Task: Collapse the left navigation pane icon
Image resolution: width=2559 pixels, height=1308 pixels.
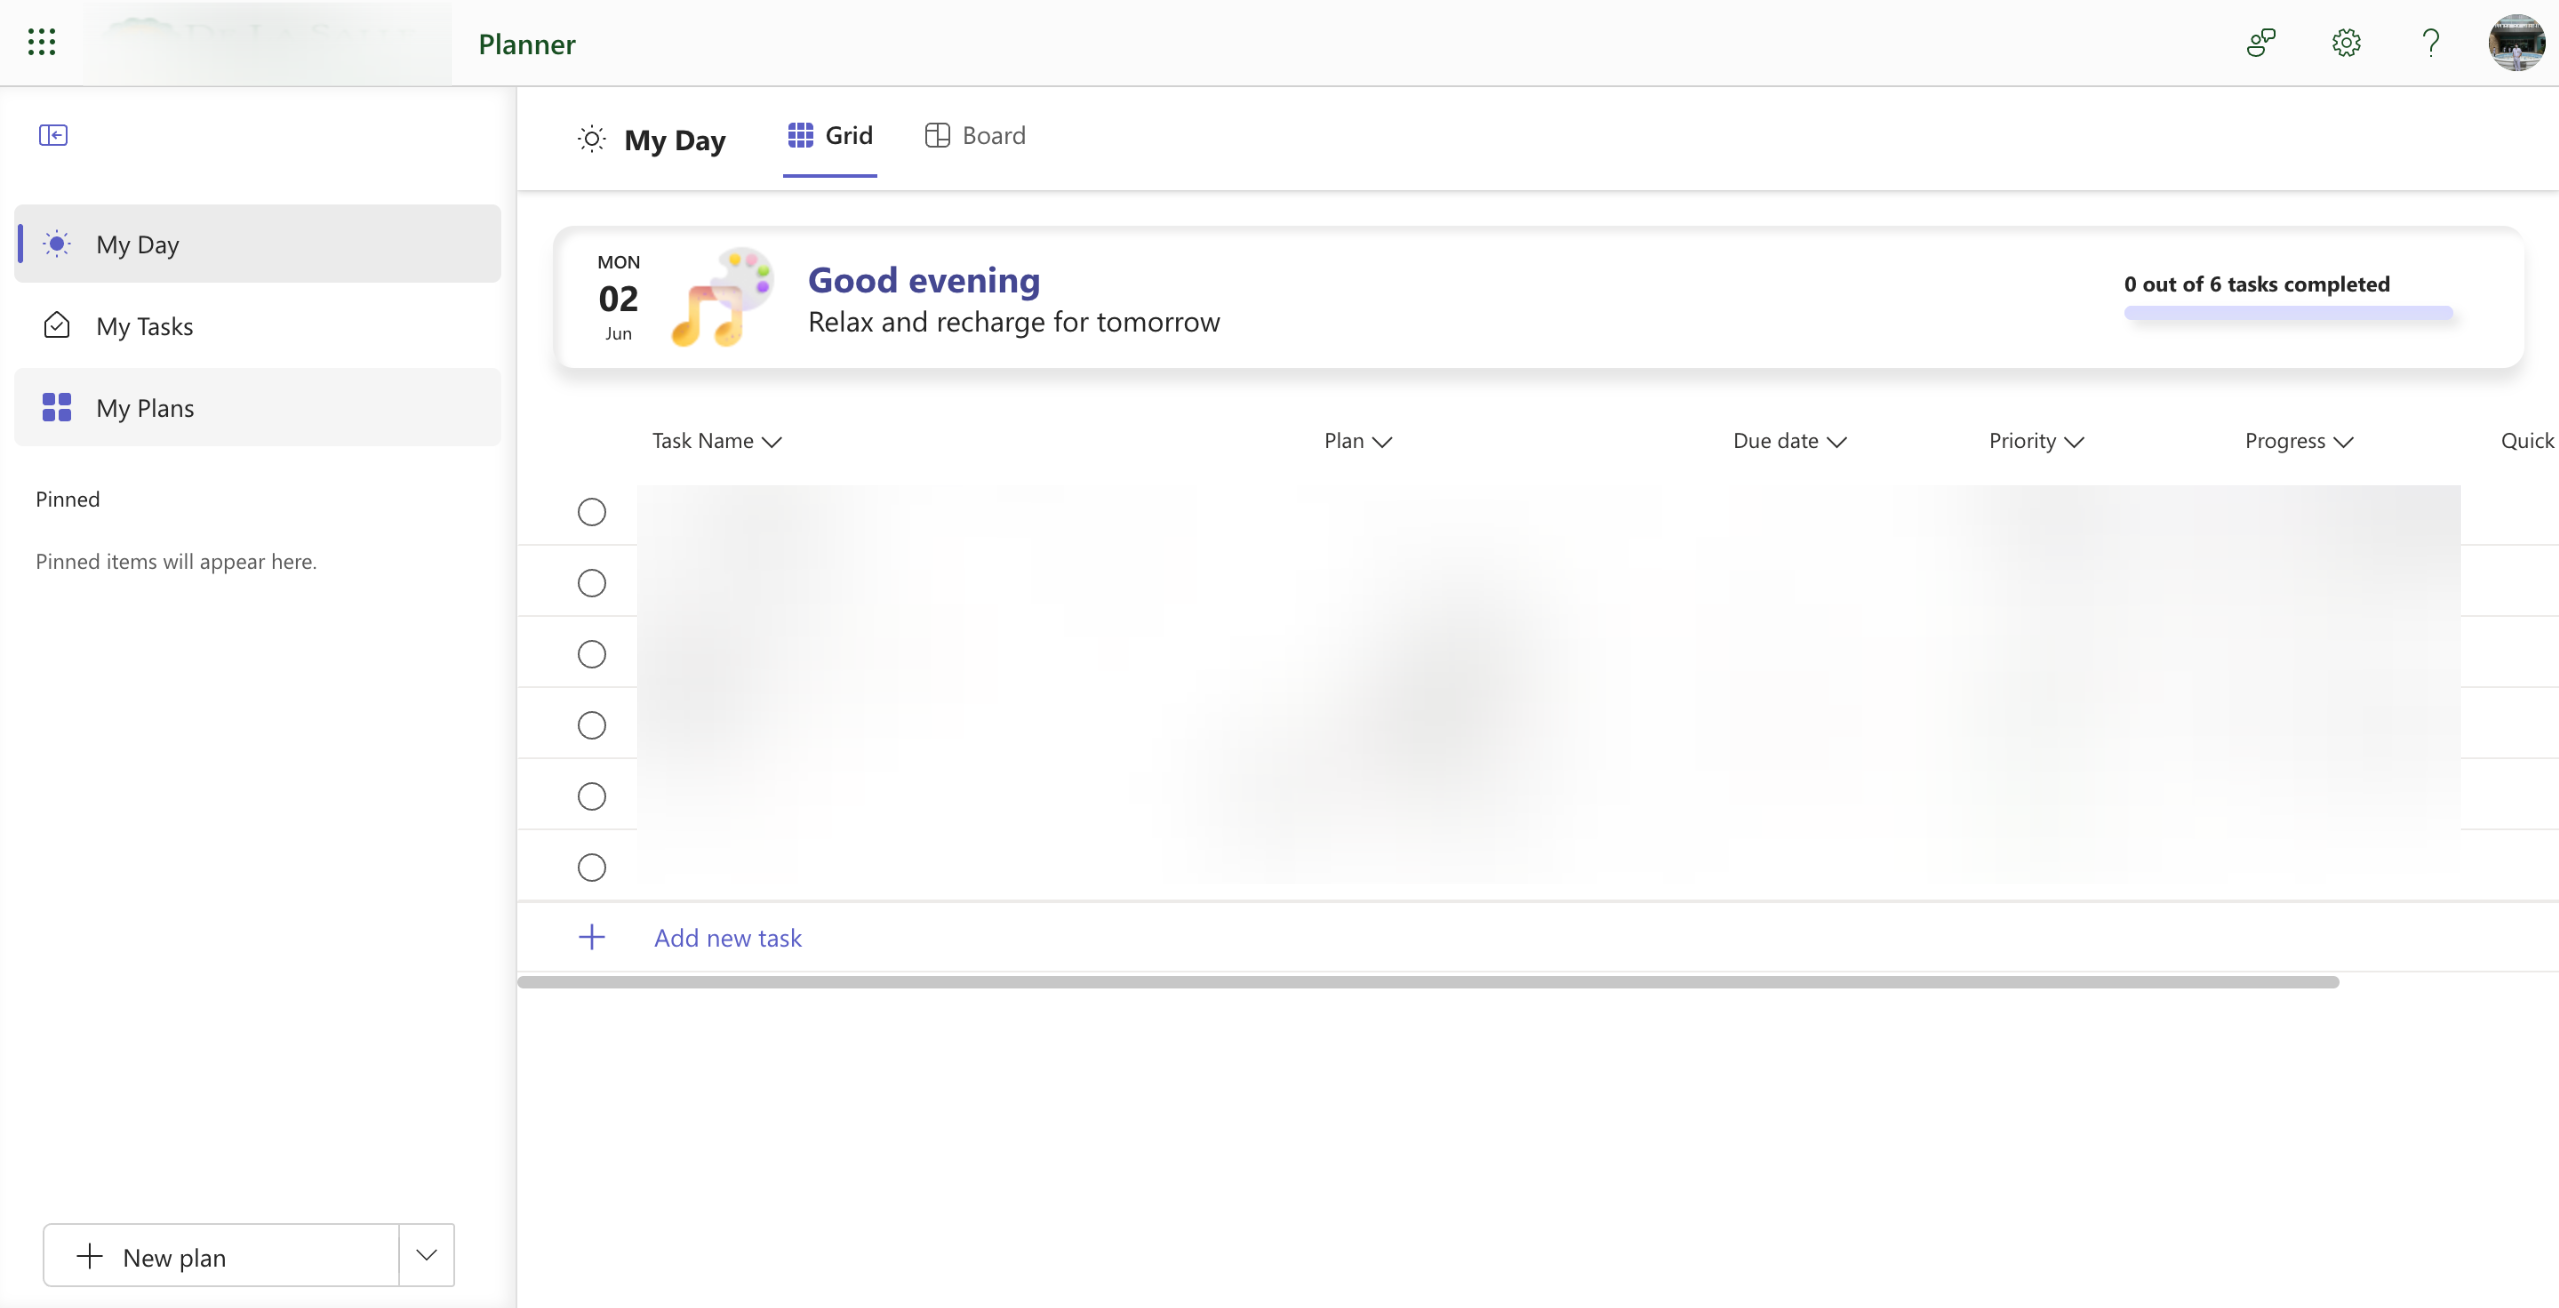Action: coord(53,135)
